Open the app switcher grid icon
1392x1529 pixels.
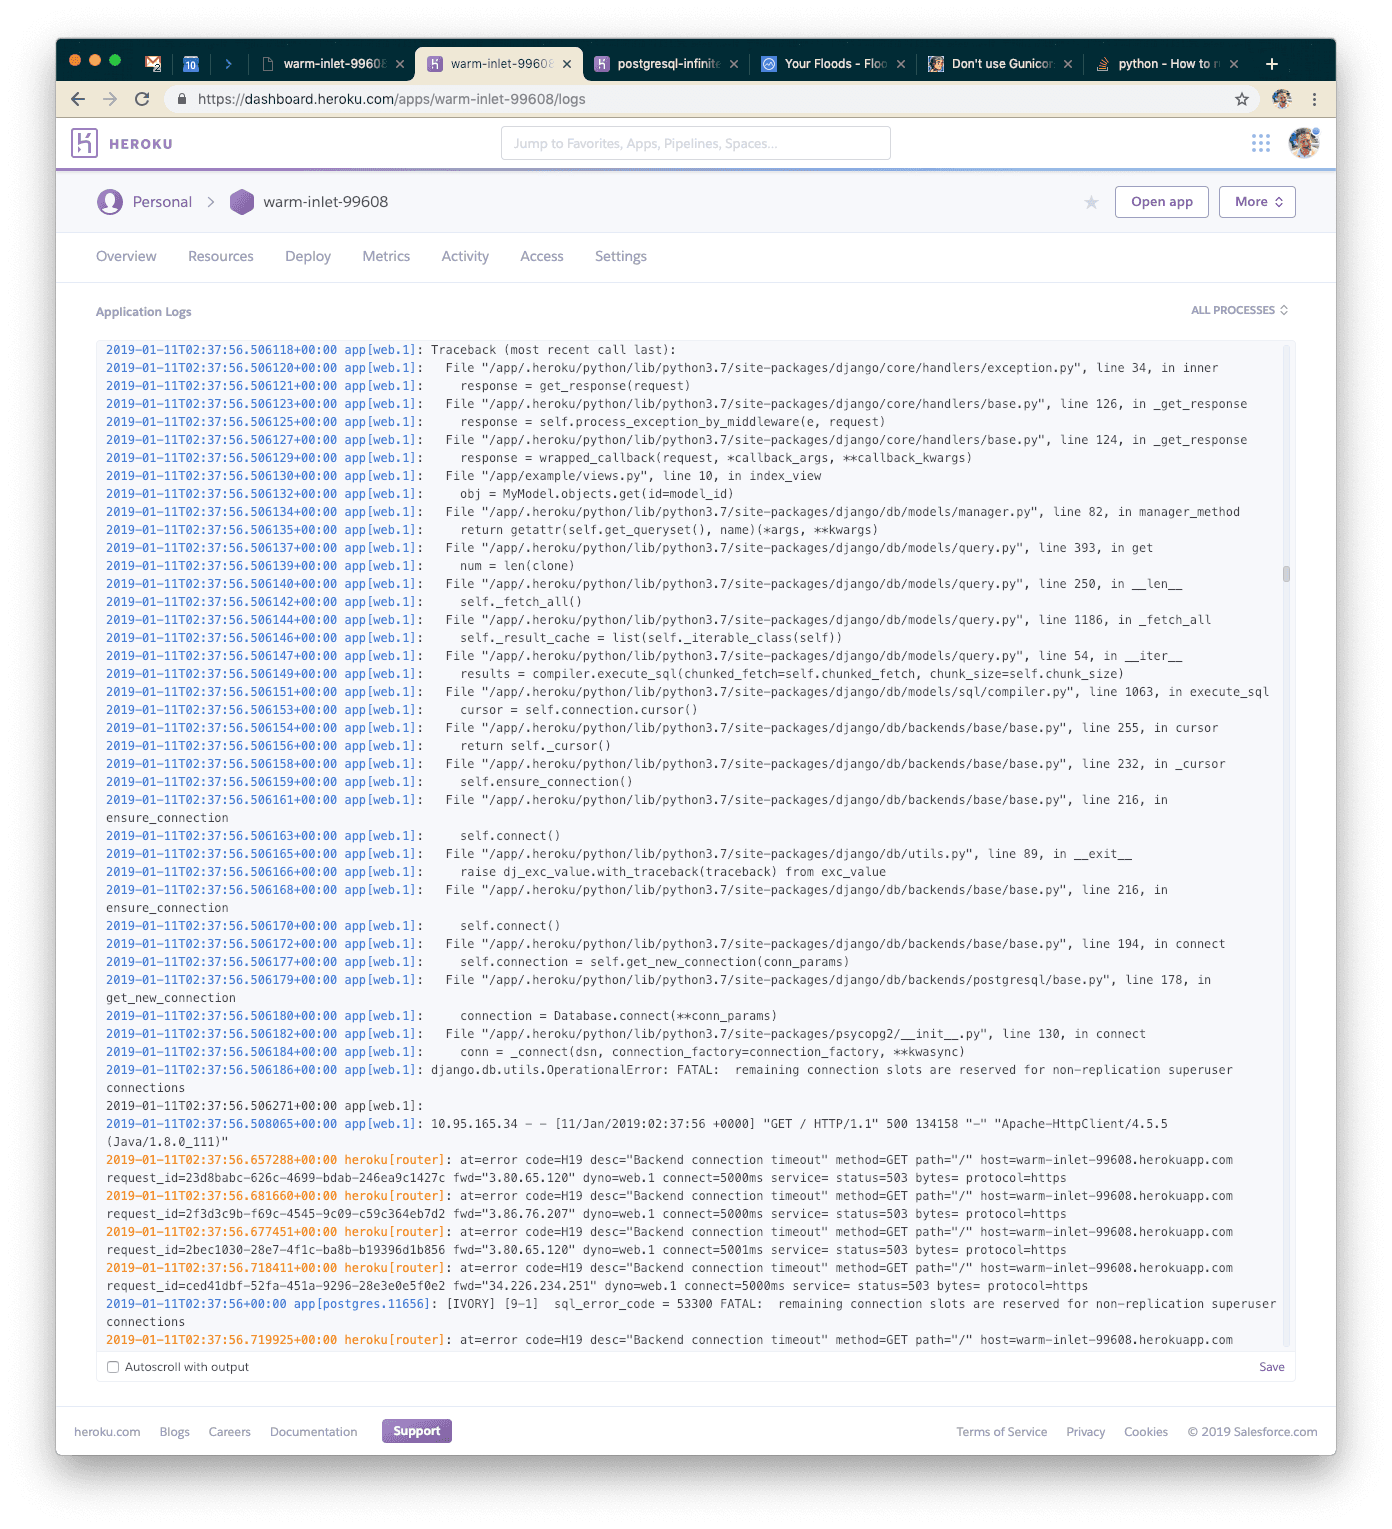point(1260,143)
